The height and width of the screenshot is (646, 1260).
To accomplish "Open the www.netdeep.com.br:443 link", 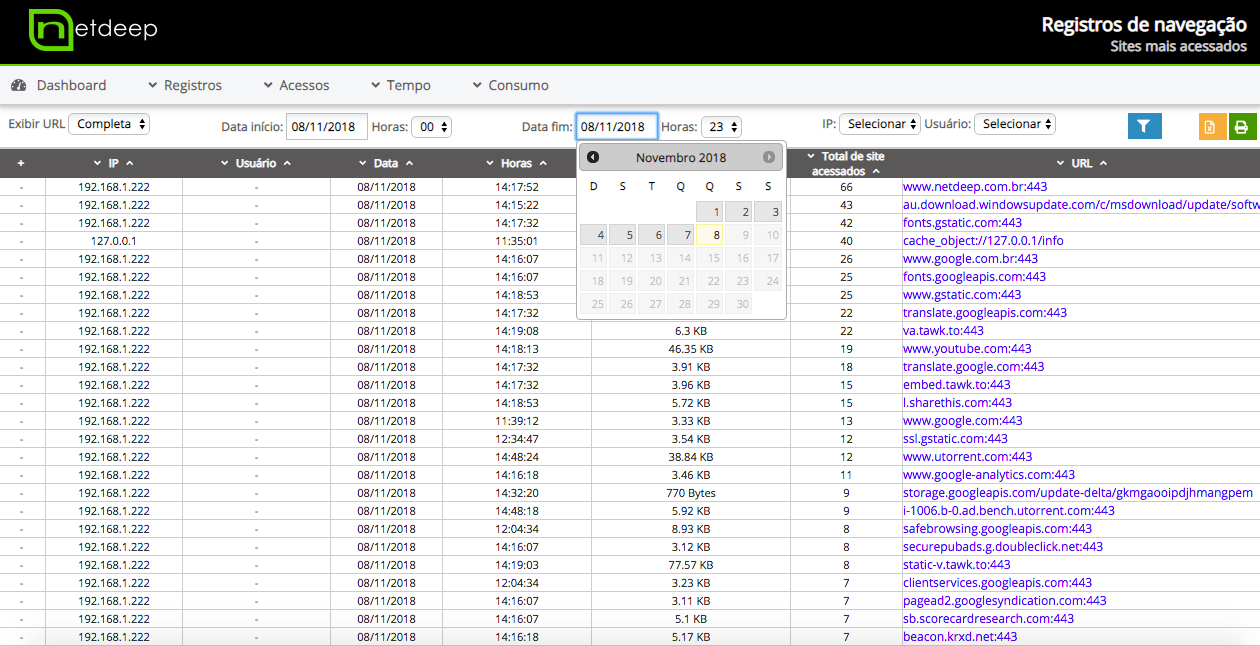I will (x=974, y=187).
